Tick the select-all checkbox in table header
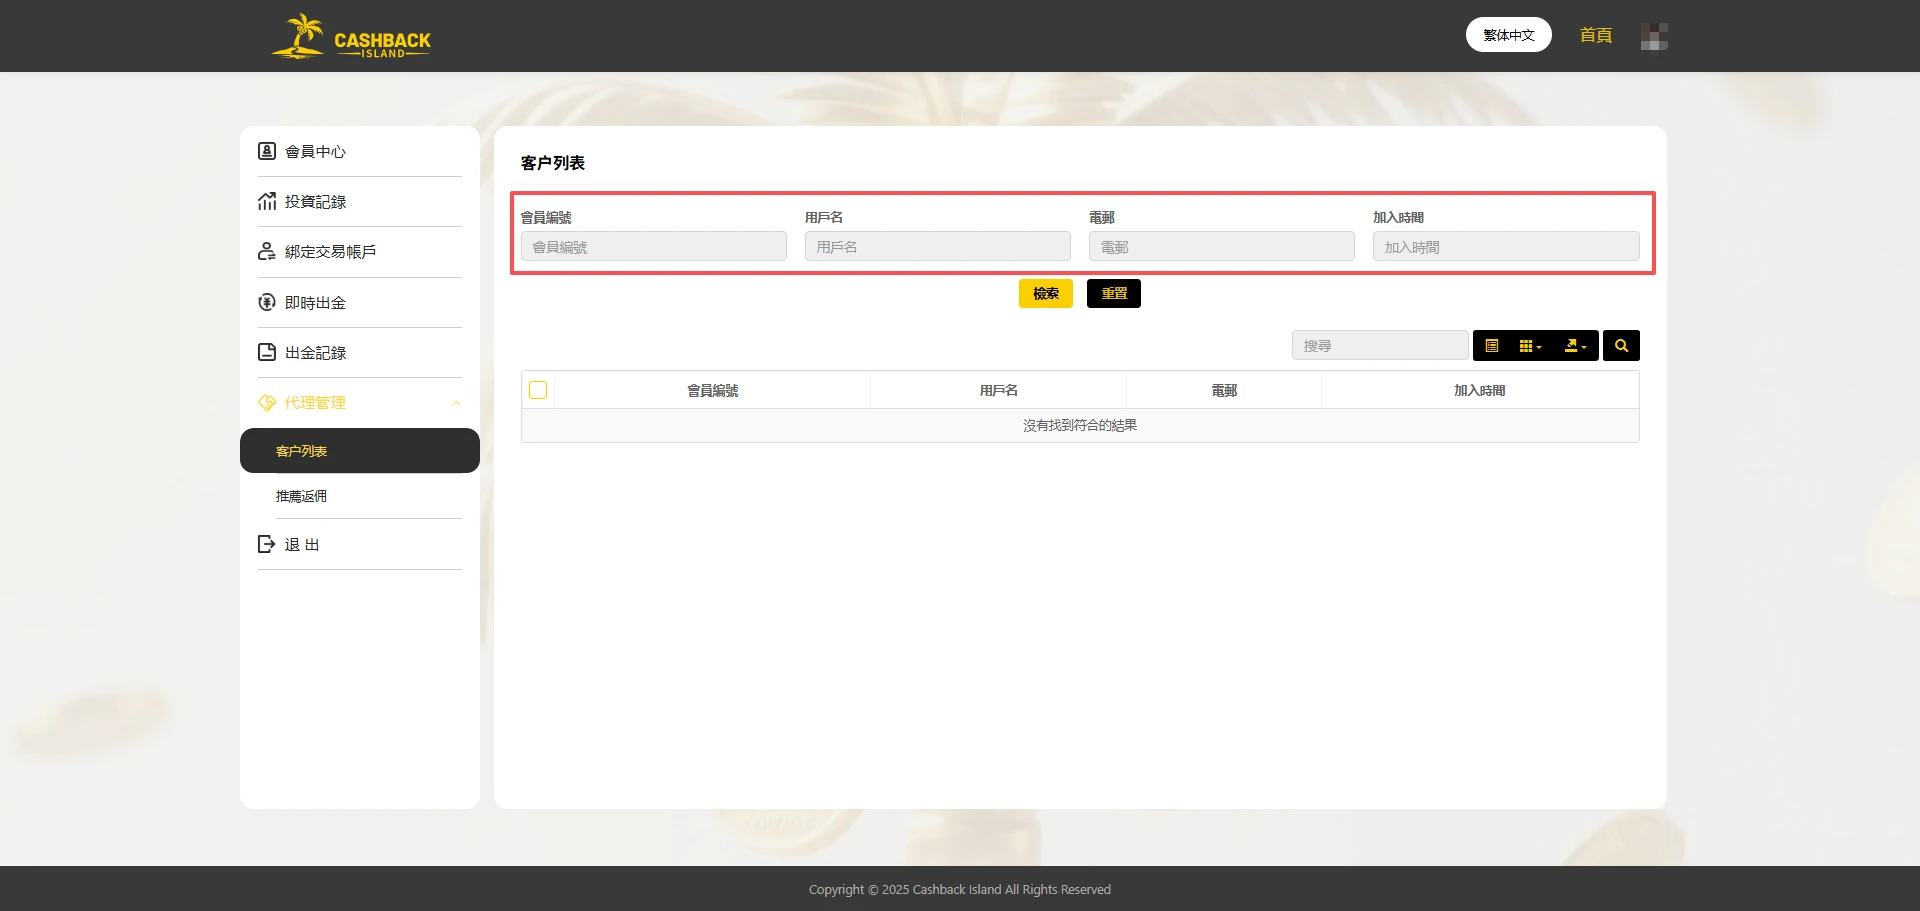Viewport: 1920px width, 911px height. tap(538, 390)
